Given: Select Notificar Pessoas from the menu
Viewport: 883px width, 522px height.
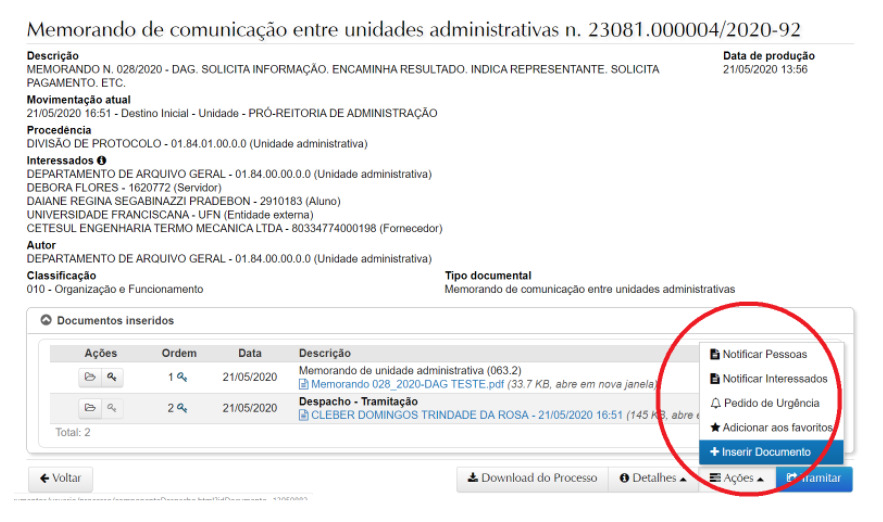Looking at the screenshot, I should (764, 354).
